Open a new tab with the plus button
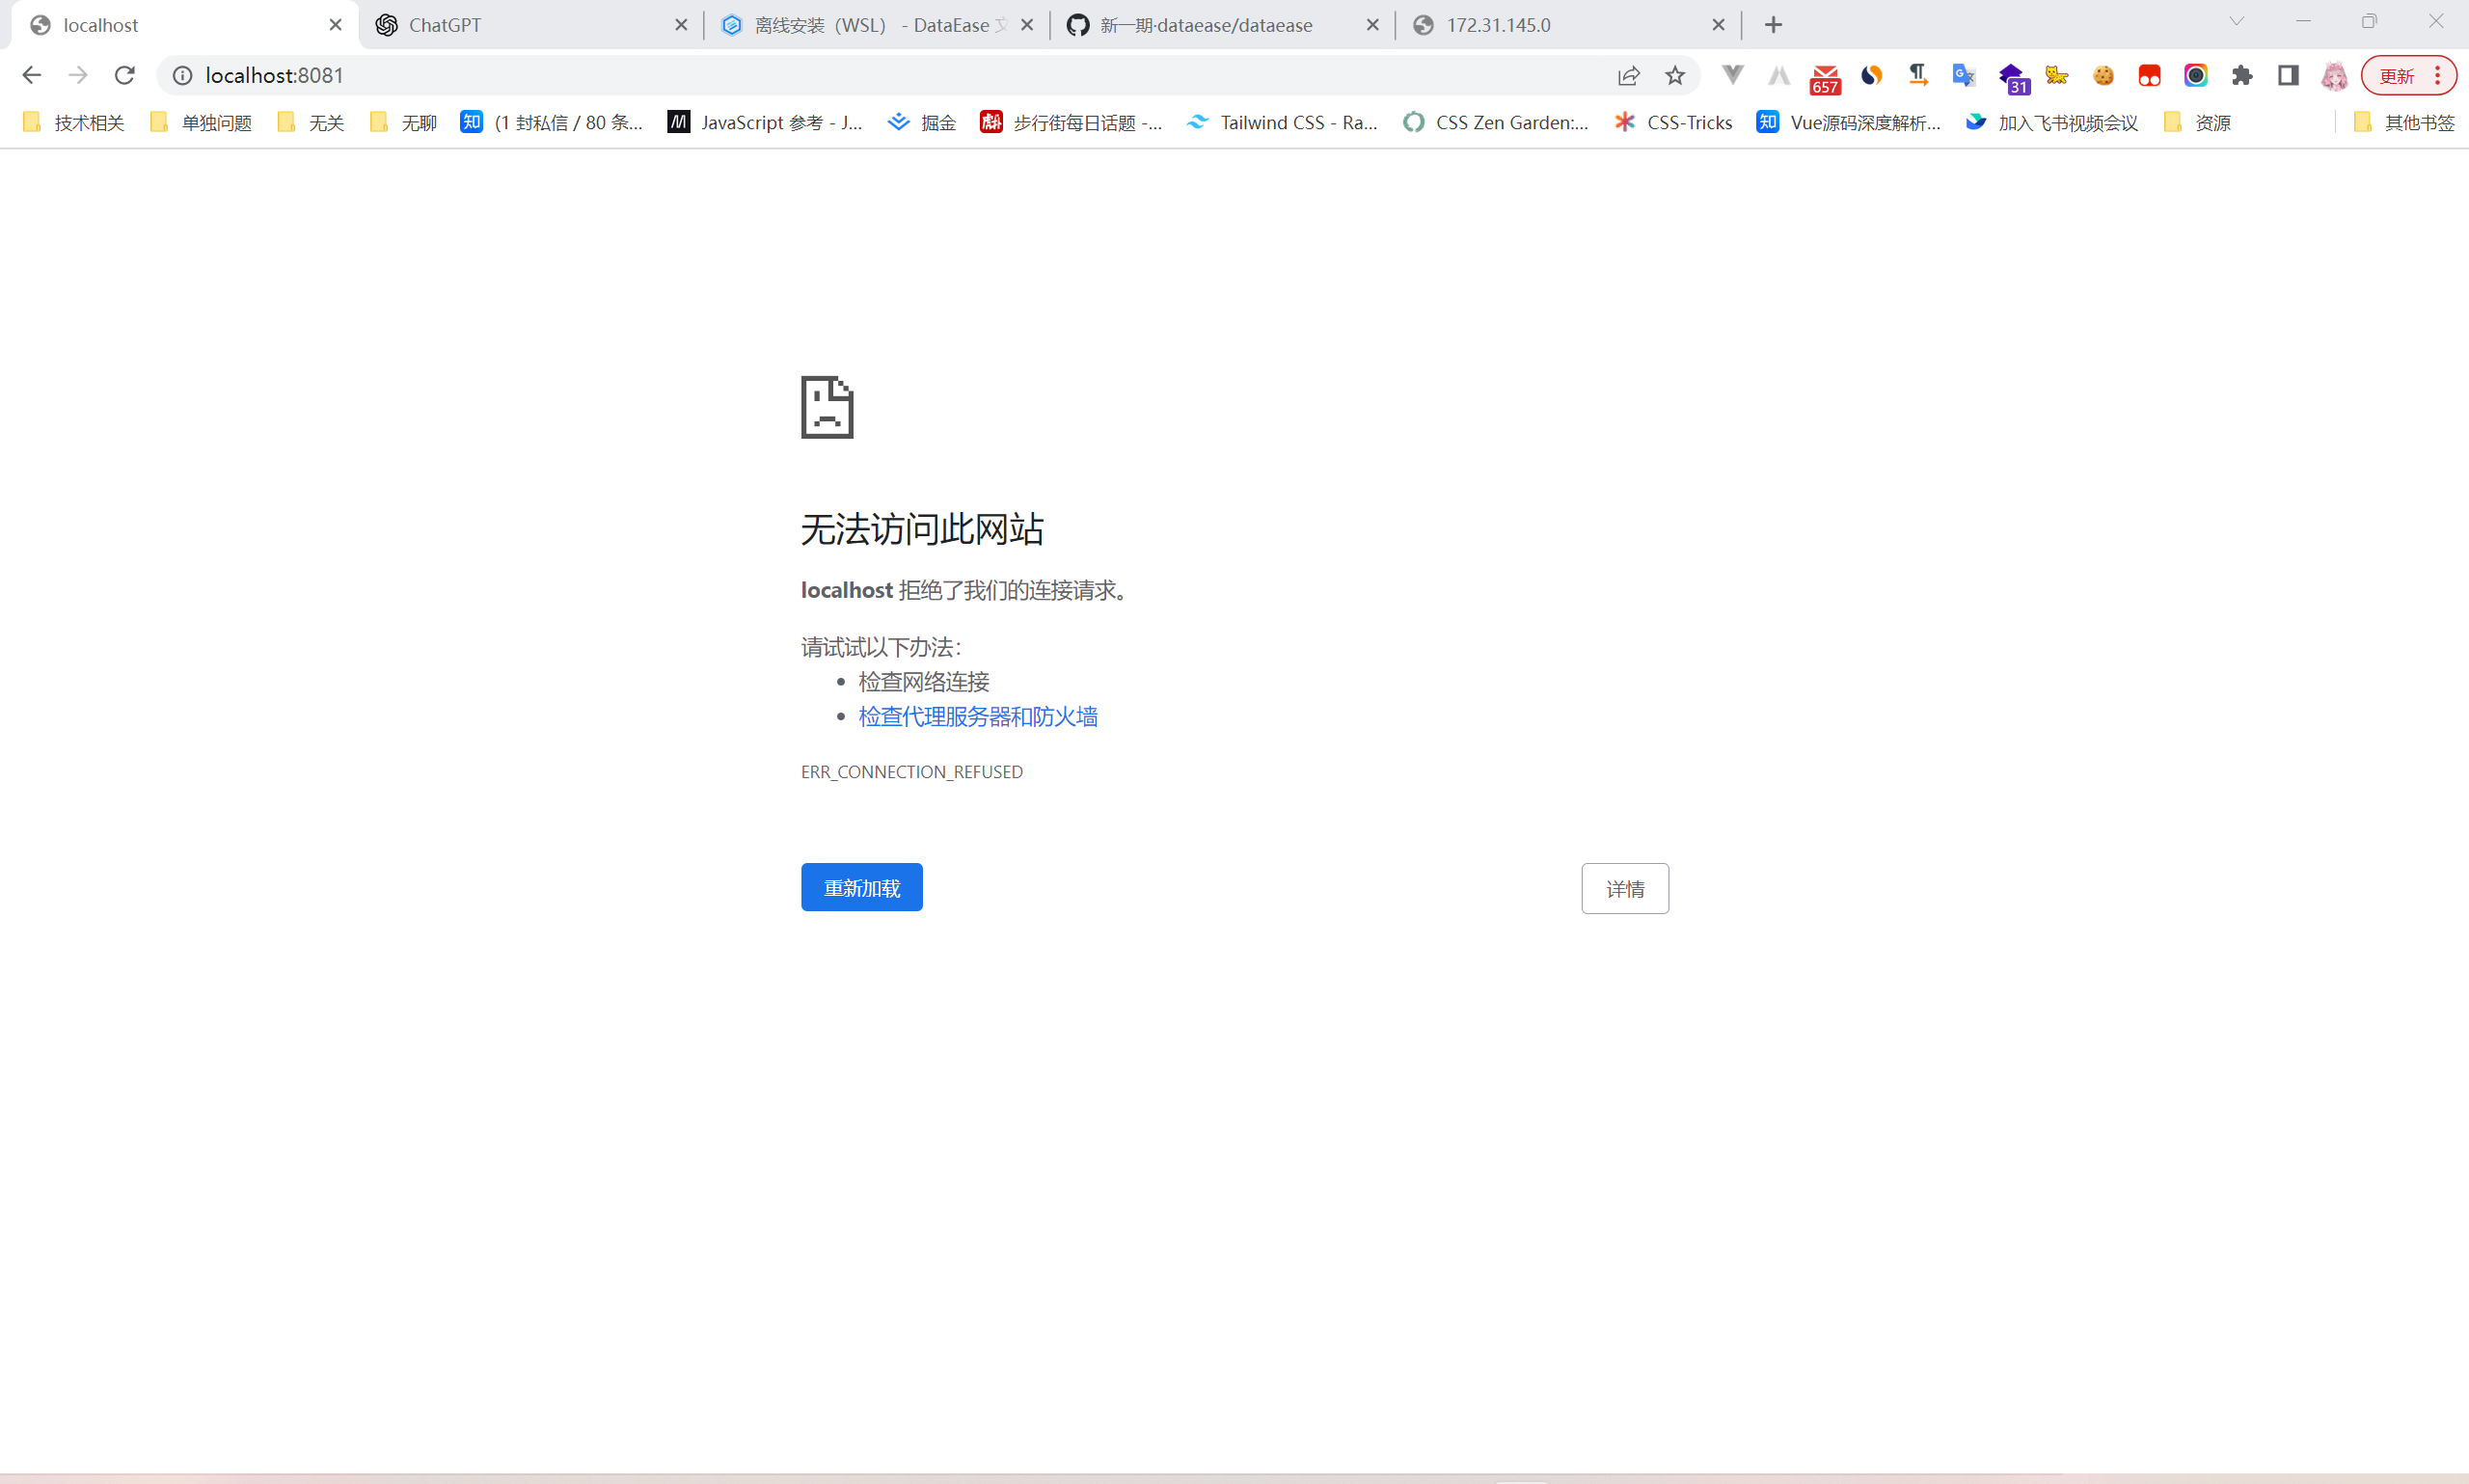2469x1484 pixels. 1773,25
